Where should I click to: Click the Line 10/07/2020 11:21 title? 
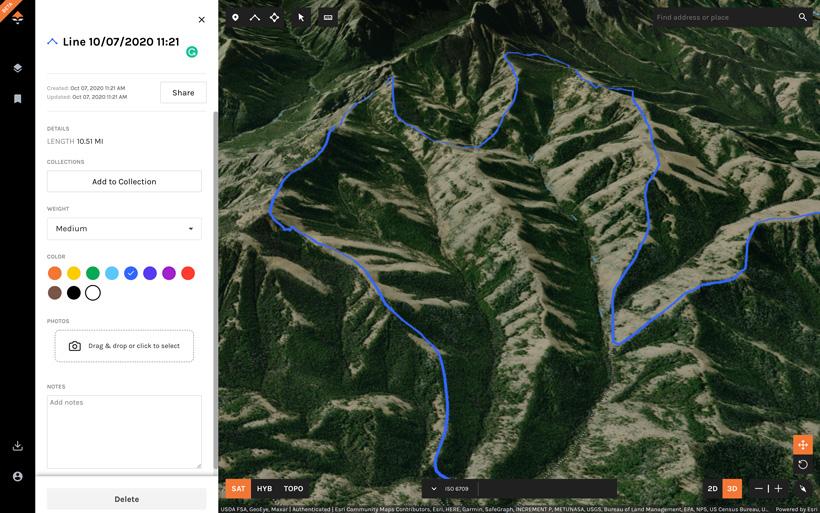[121, 42]
